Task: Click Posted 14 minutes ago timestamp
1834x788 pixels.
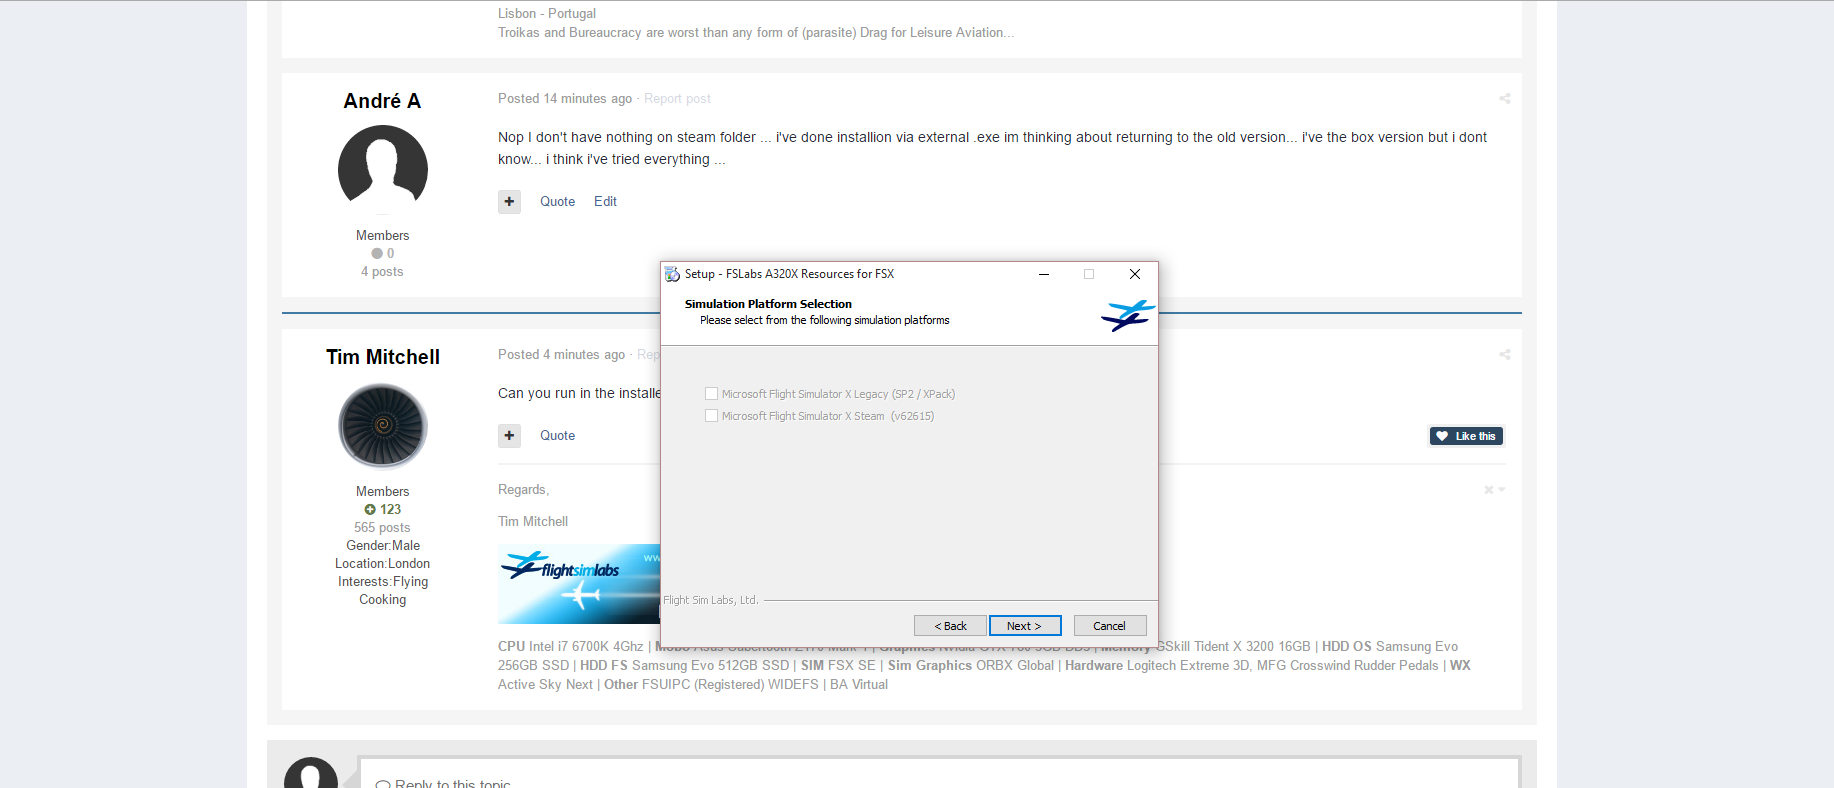Action: coord(565,99)
